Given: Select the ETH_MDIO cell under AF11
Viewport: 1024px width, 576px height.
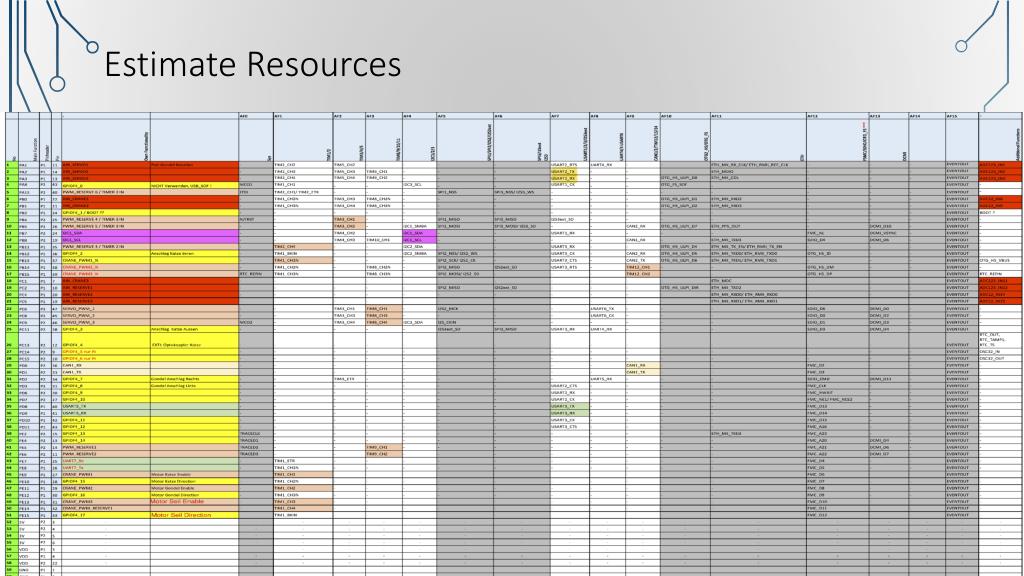Looking at the screenshot, I should (x=758, y=172).
